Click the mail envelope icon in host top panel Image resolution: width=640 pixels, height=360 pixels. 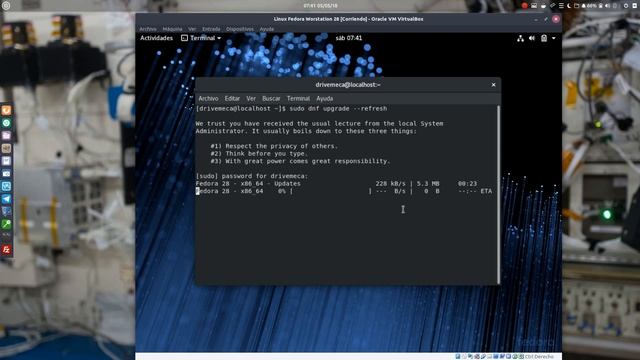(534, 6)
